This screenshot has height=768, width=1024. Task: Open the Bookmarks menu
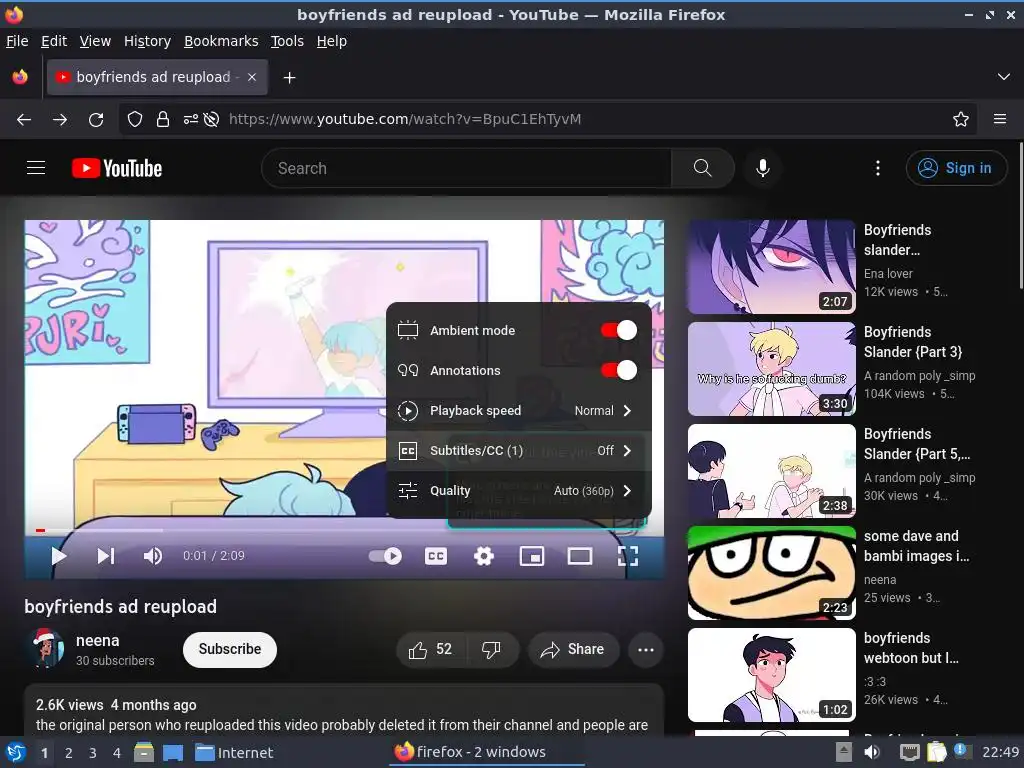(x=221, y=41)
